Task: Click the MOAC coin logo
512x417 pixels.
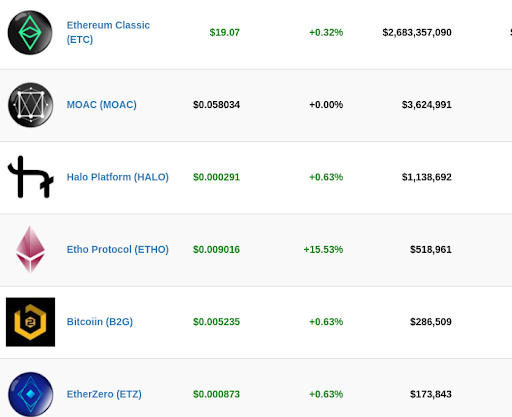Action: pos(30,105)
